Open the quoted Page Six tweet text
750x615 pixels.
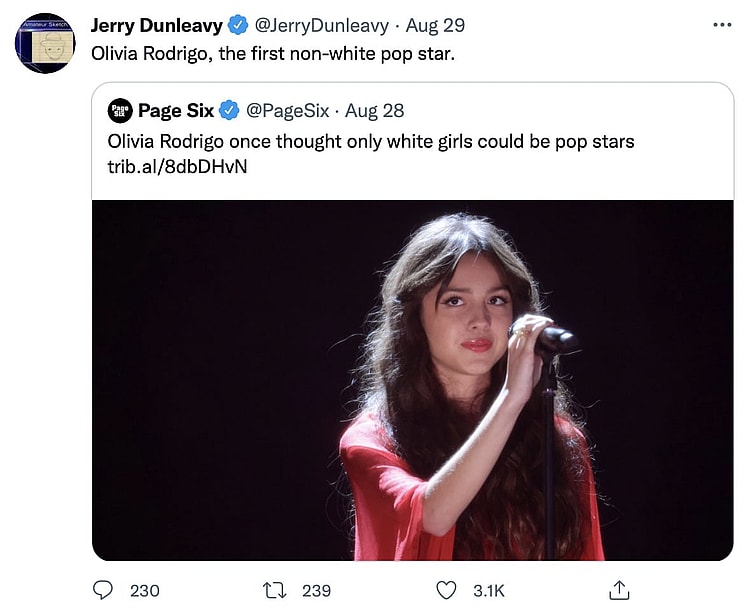tap(370, 141)
